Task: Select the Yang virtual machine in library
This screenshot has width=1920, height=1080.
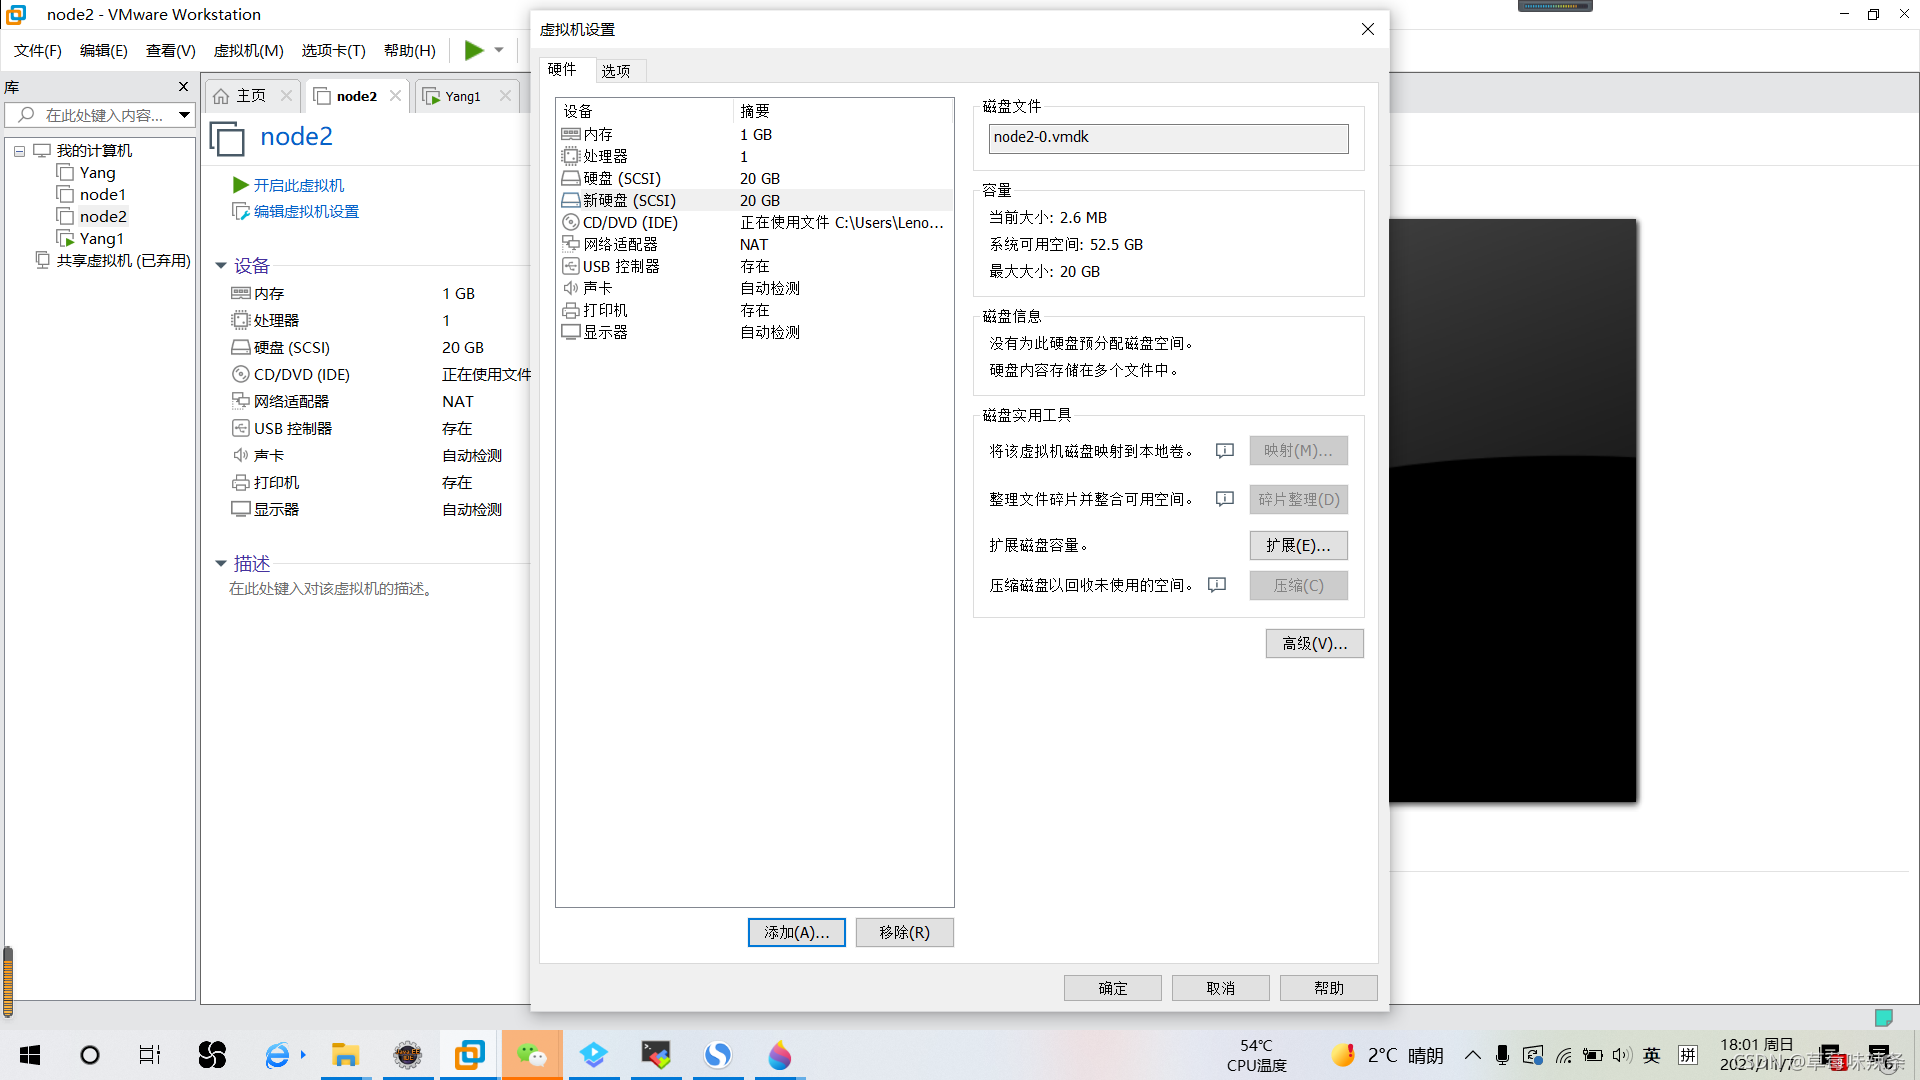Action: click(x=97, y=173)
